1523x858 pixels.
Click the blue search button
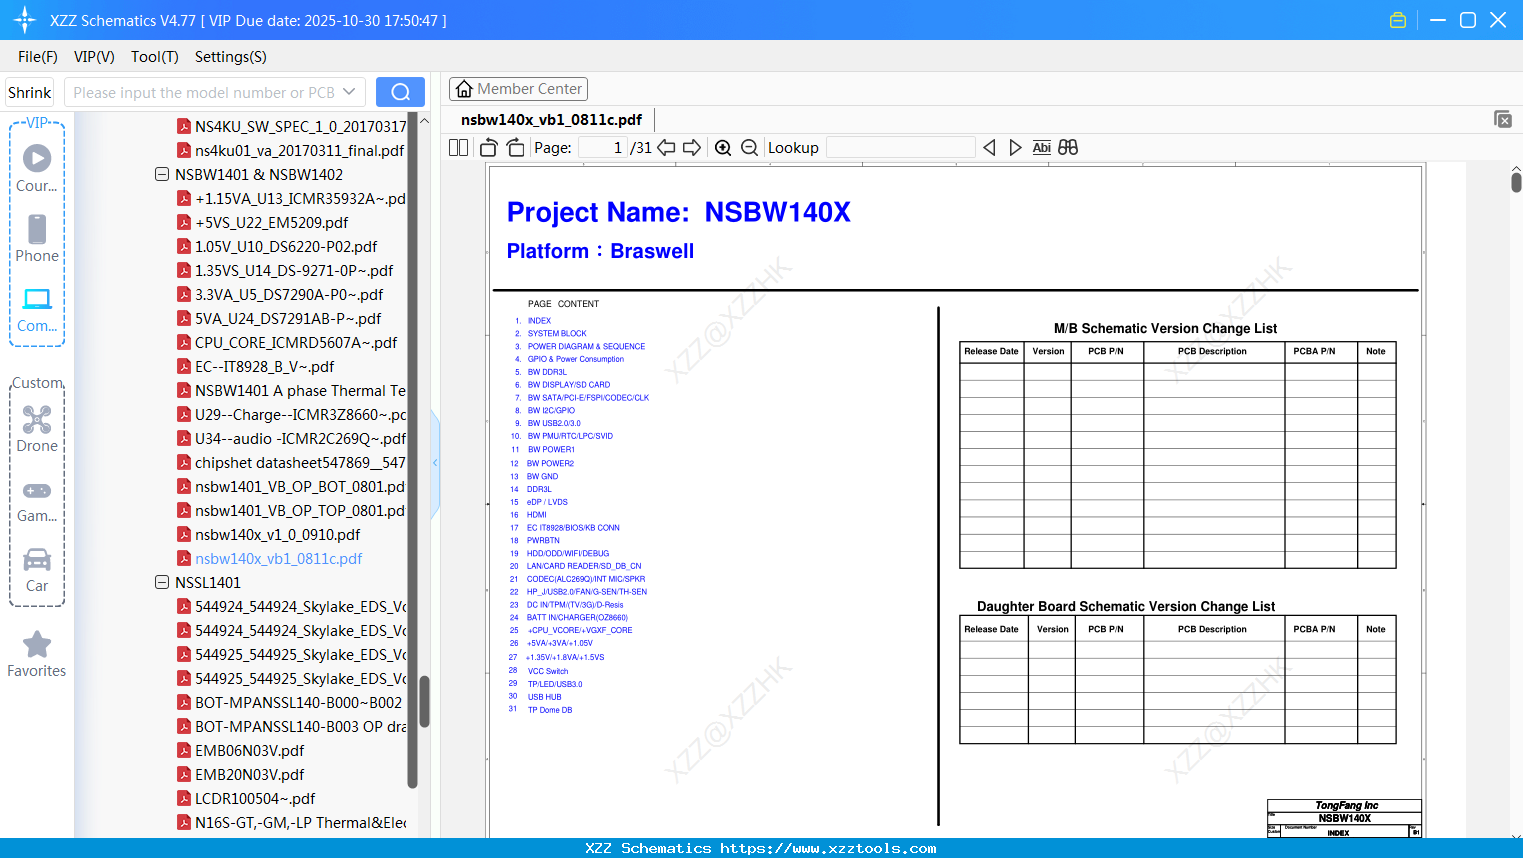[x=400, y=92]
